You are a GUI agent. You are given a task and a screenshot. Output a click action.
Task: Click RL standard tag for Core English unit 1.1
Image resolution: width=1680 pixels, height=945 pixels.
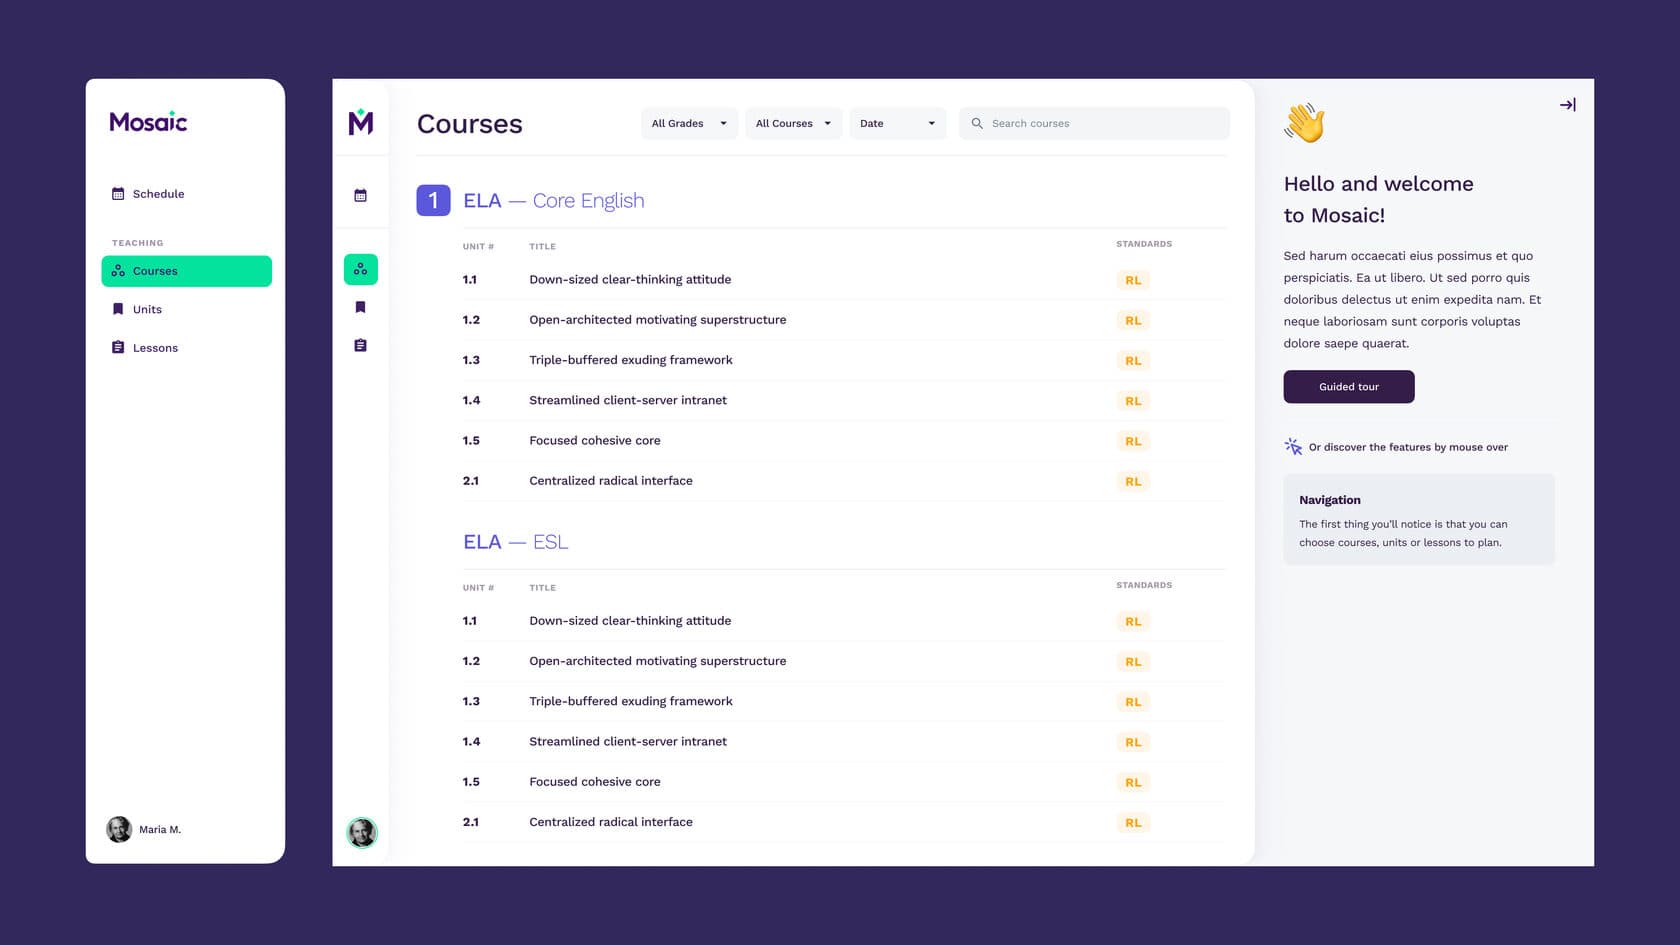coord(1132,281)
